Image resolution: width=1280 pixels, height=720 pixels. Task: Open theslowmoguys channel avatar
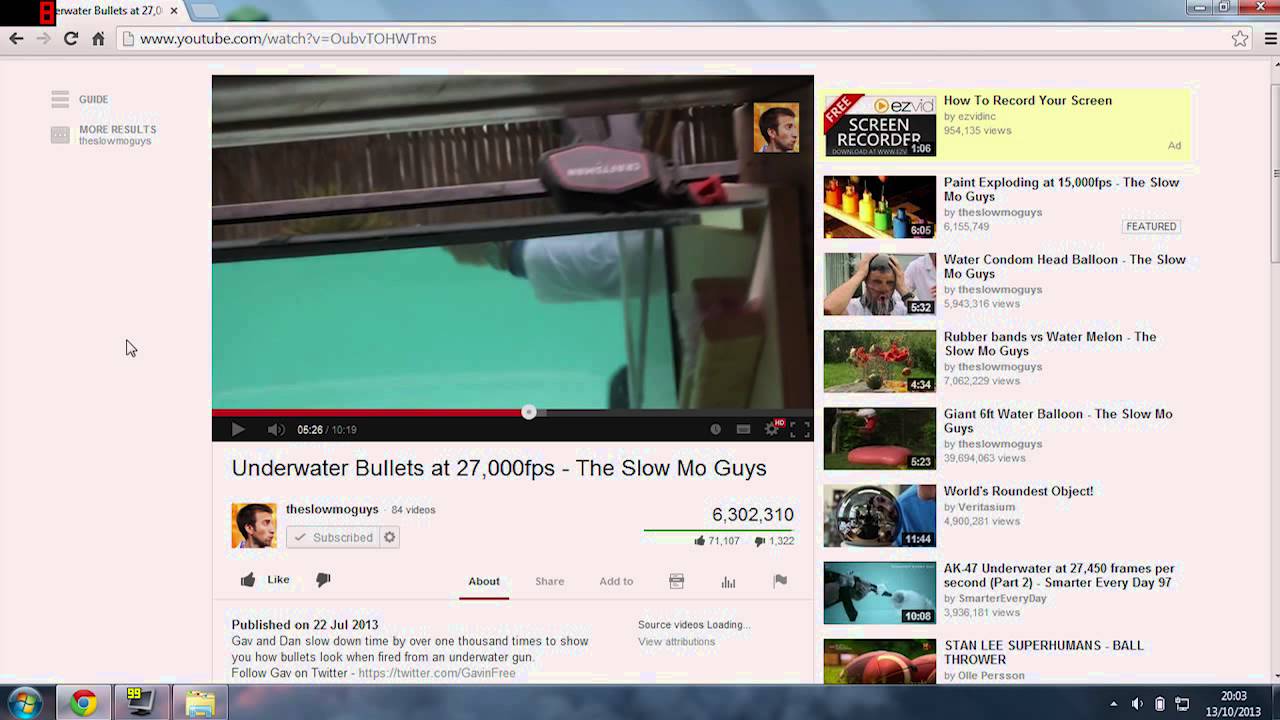[254, 526]
